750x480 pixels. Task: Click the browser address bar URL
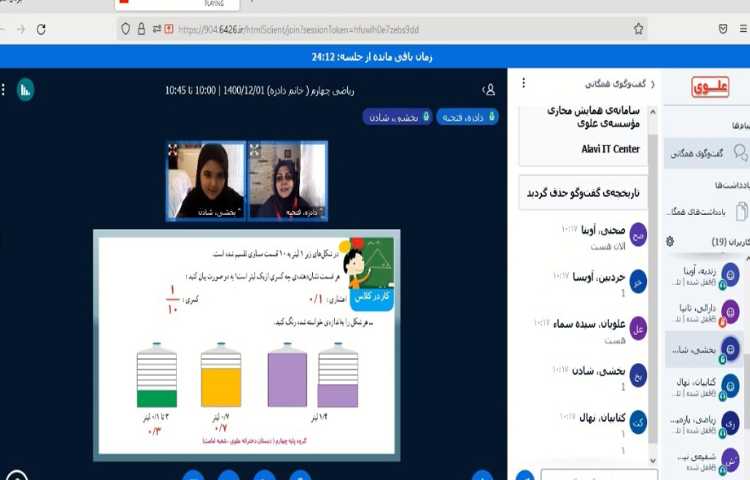tap(300, 29)
